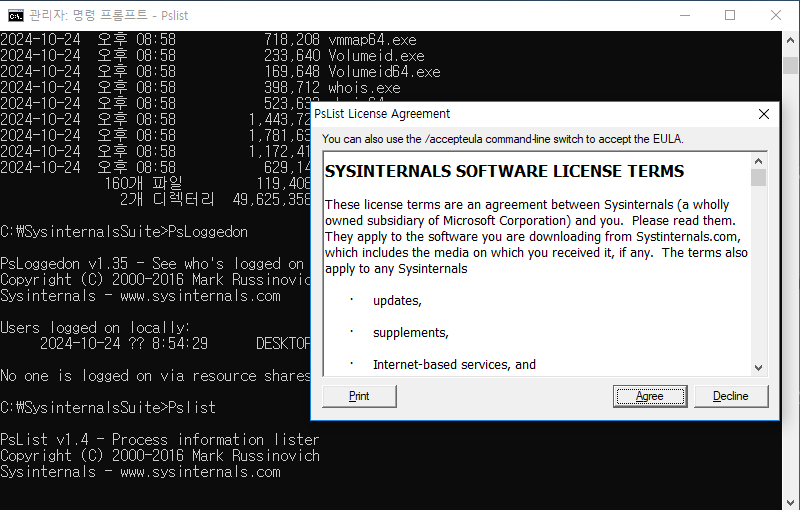Click the C:\SysinternalsSuite>PsLoggedon command line
The image size is (800, 510).
[124, 232]
